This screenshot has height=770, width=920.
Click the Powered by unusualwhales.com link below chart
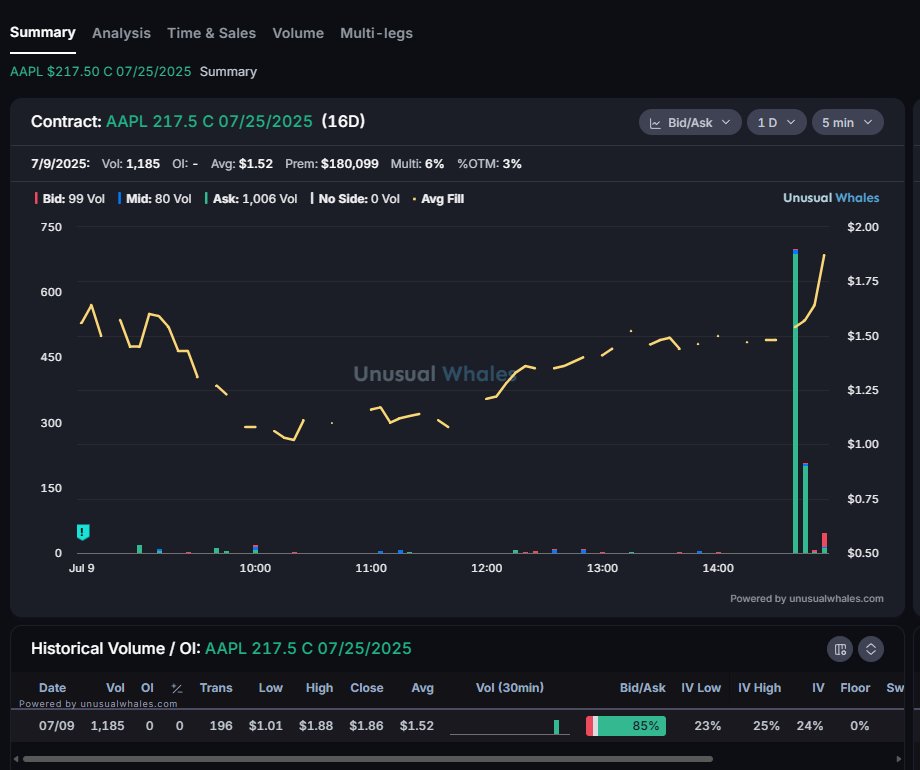pos(807,599)
